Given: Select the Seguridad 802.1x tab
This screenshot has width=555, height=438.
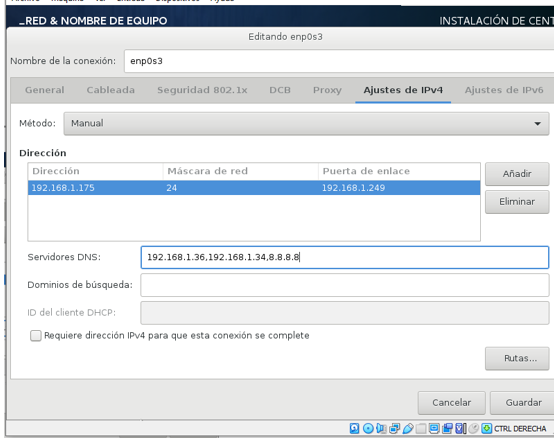Looking at the screenshot, I should 202,90.
